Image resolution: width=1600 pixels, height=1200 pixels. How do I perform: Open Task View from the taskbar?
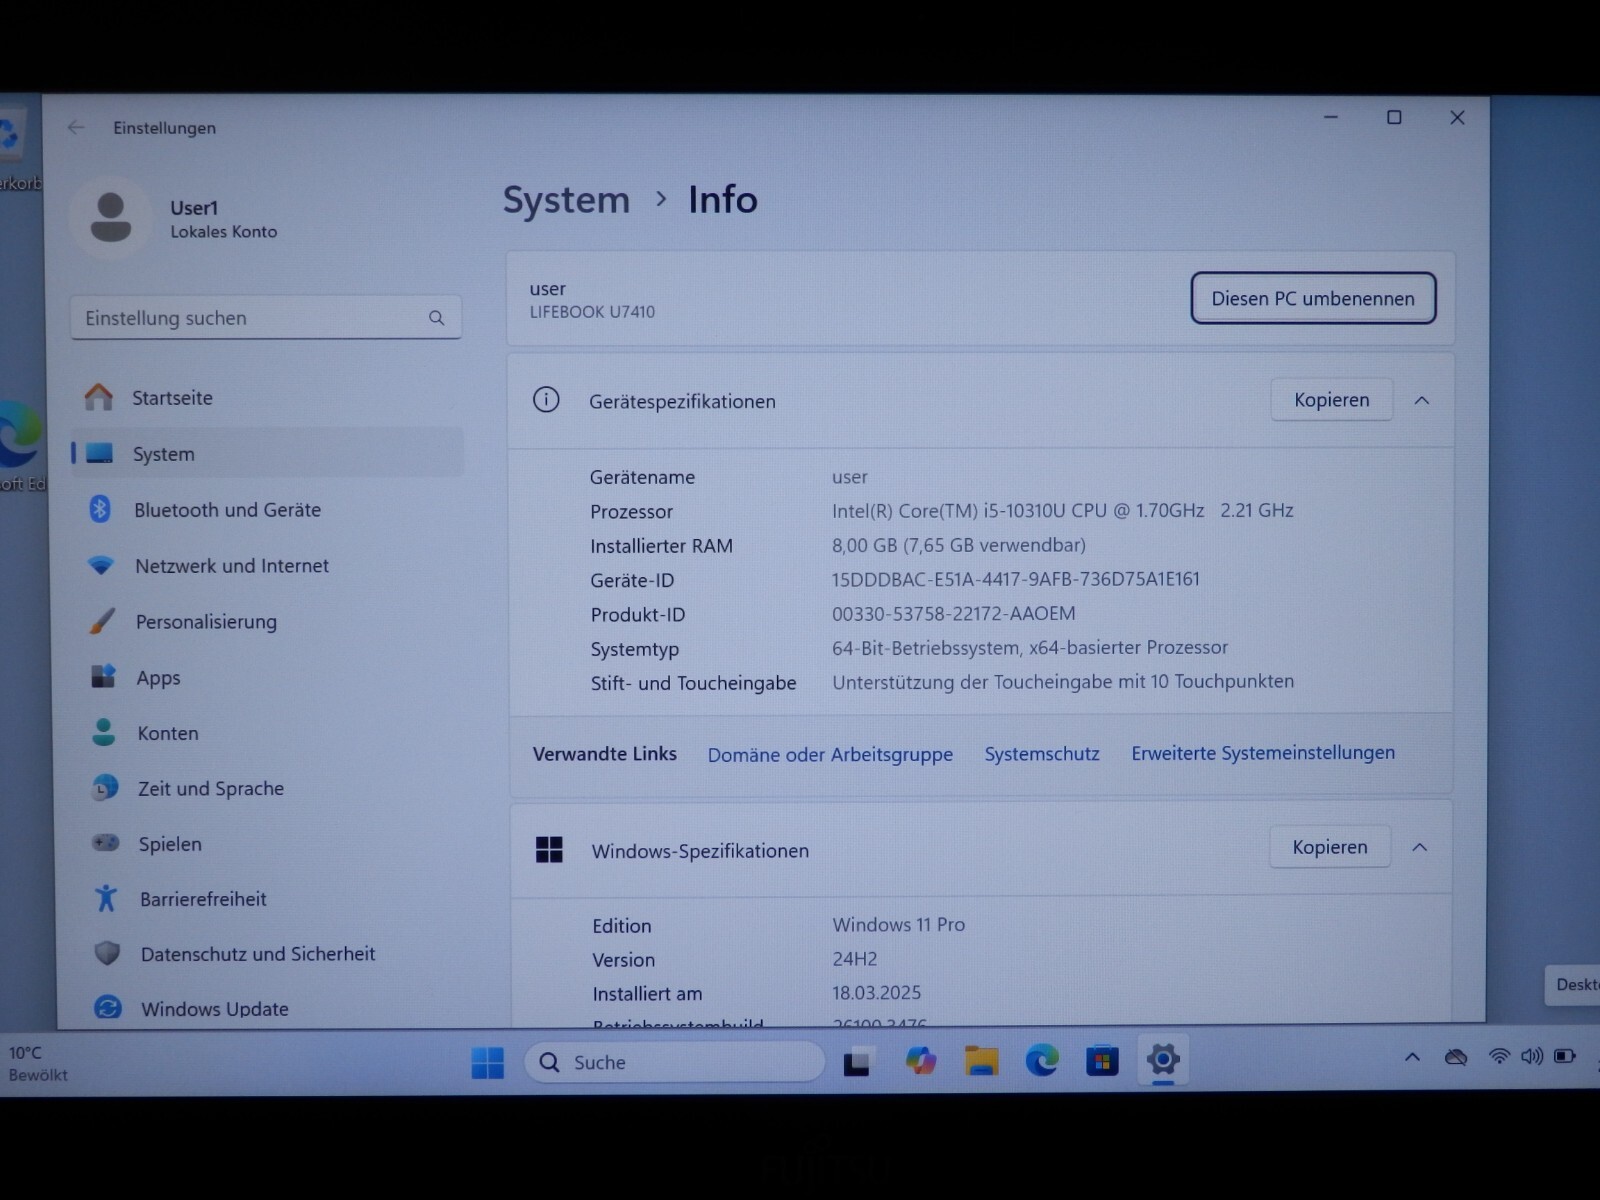tap(857, 1062)
